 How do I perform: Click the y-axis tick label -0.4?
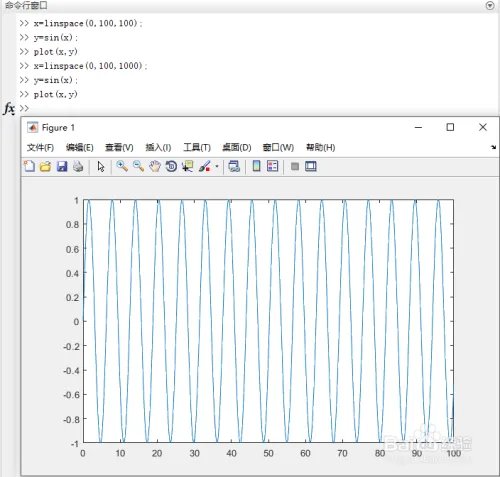pyautogui.click(x=71, y=371)
